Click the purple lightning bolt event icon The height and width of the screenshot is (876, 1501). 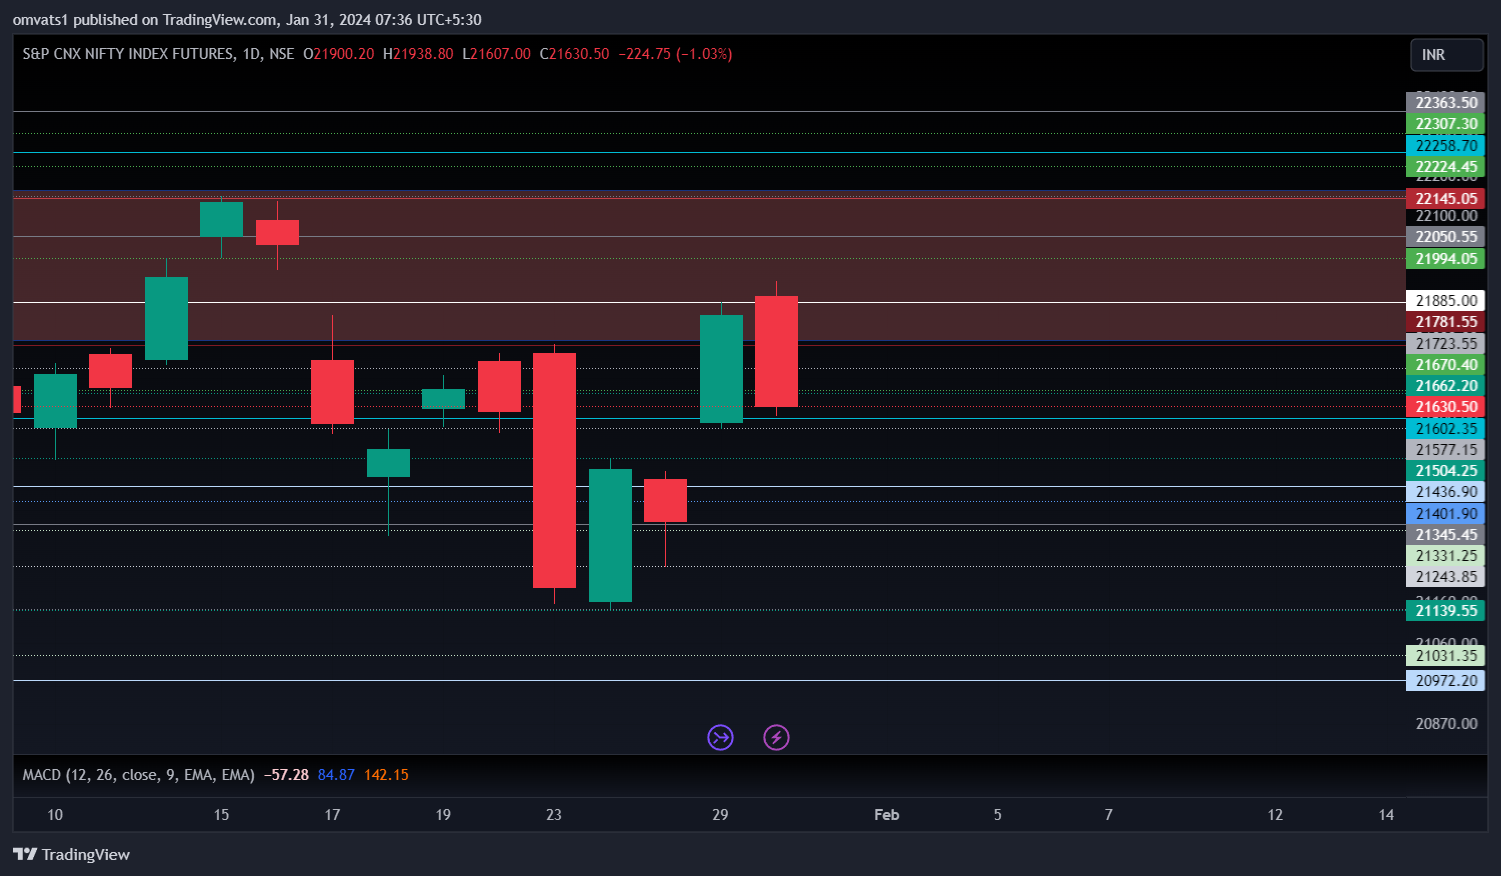tap(776, 738)
